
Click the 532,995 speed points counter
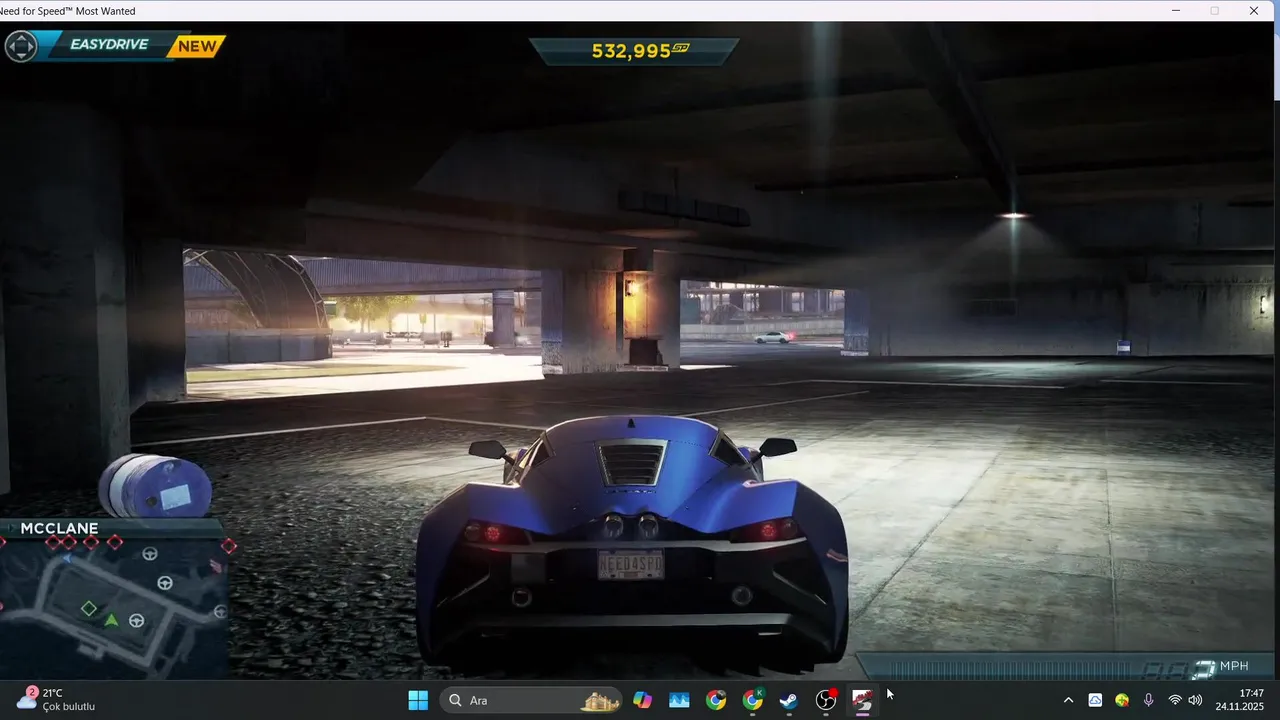click(x=640, y=50)
